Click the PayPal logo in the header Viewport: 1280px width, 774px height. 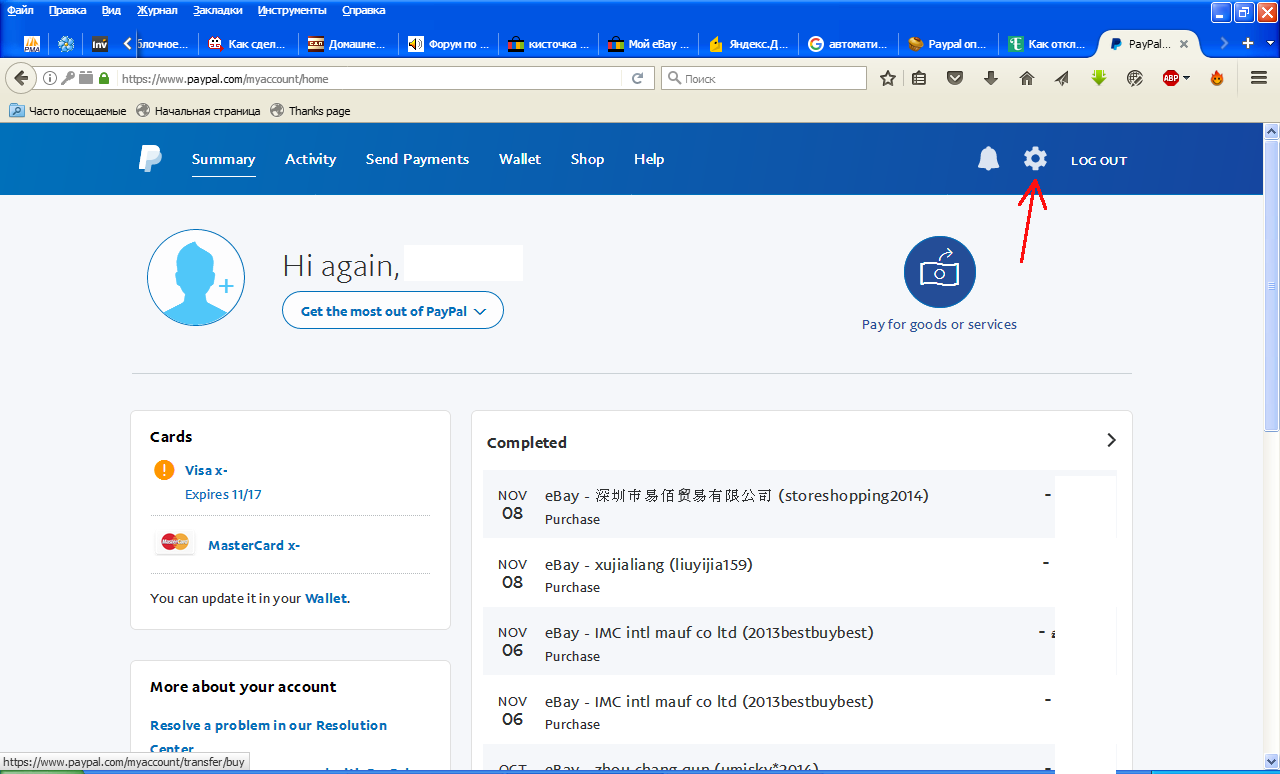(x=150, y=159)
